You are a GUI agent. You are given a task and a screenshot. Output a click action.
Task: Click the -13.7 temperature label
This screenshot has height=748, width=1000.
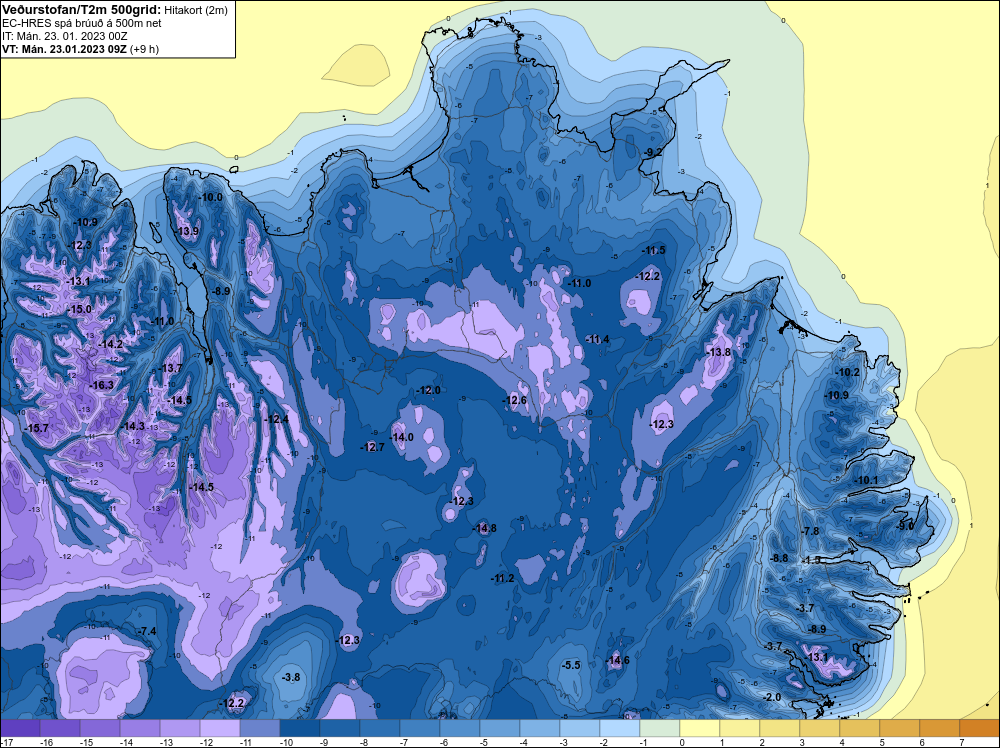click(170, 369)
